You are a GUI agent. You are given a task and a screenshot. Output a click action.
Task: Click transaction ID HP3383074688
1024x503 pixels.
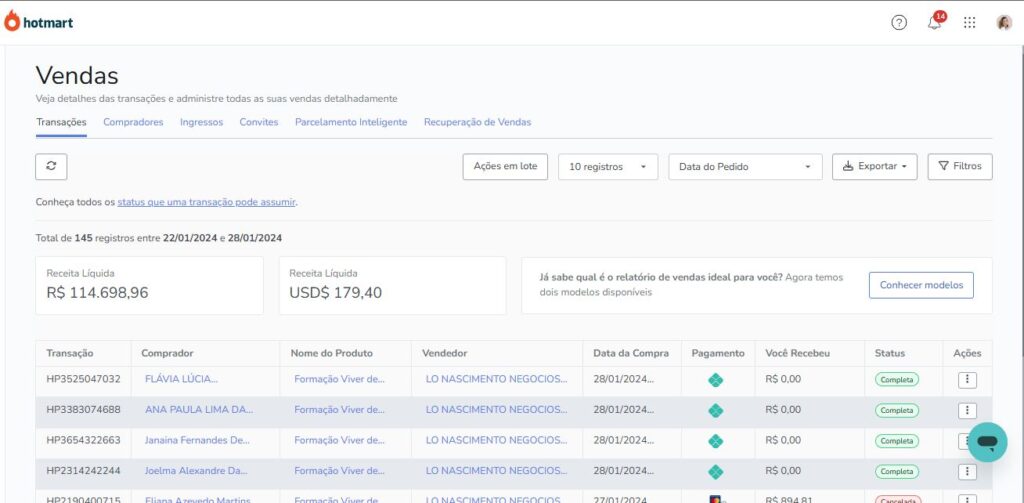[x=84, y=410]
